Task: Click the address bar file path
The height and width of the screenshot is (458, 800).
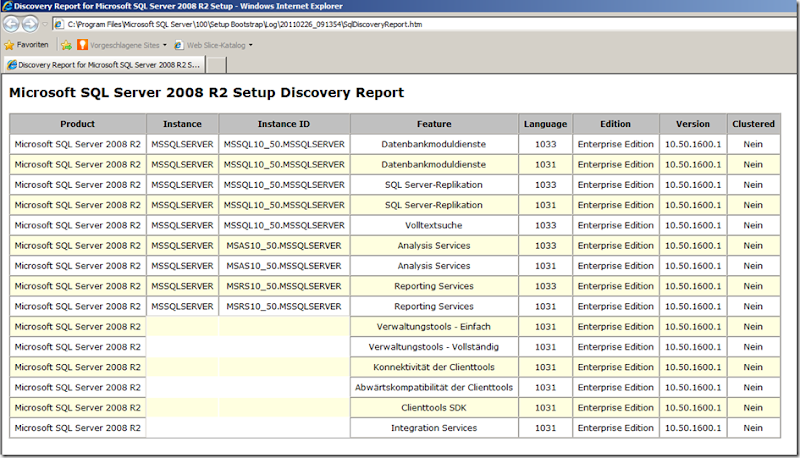Action: click(x=245, y=24)
